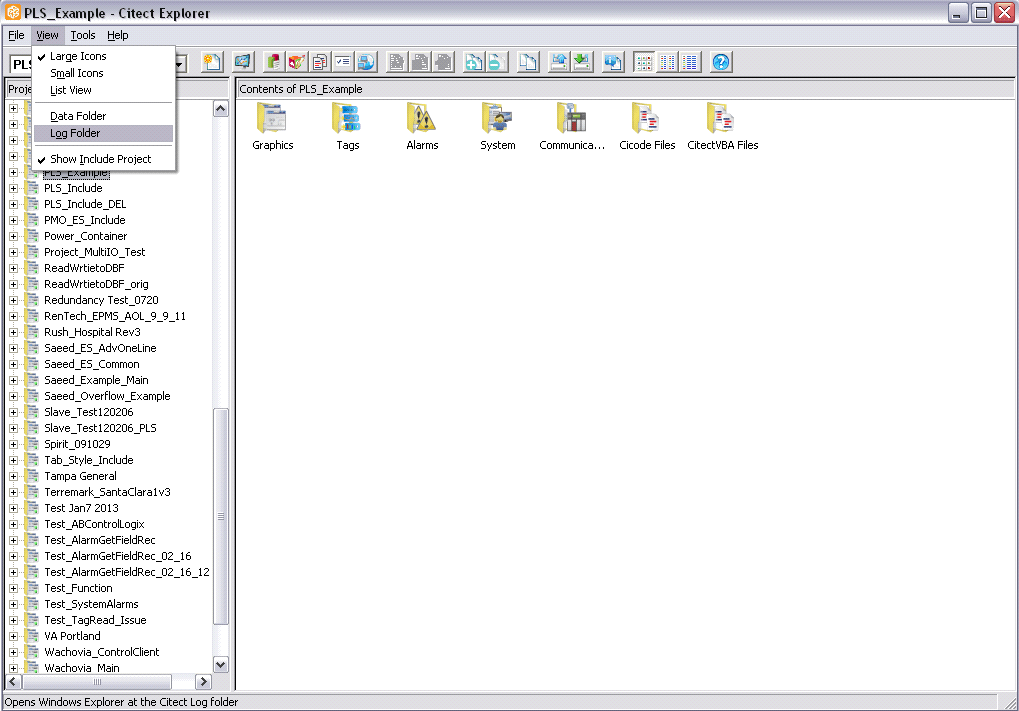Viewport: 1019px width, 711px height.
Task: Click project tree scroll down arrow
Action: tap(221, 665)
